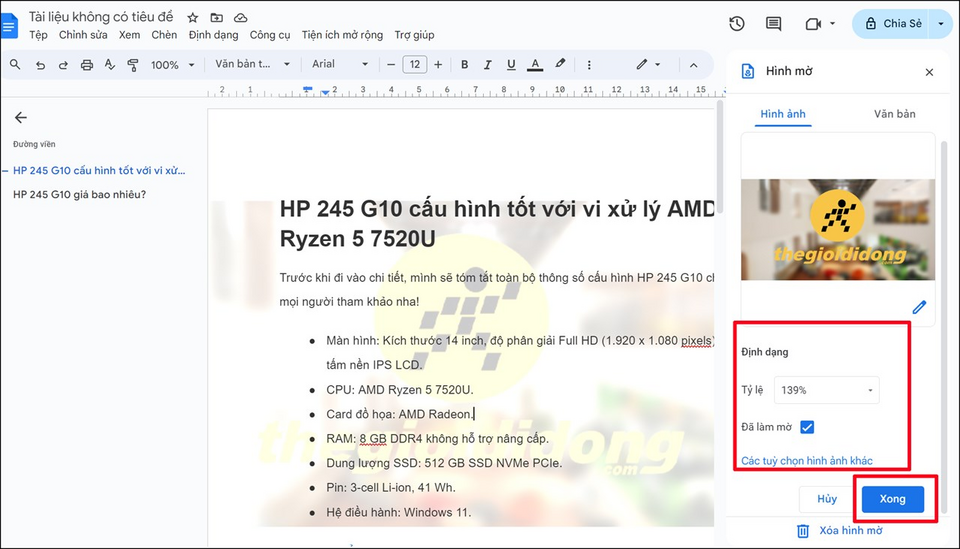Switch to the "Văn bản" tab

(894, 114)
